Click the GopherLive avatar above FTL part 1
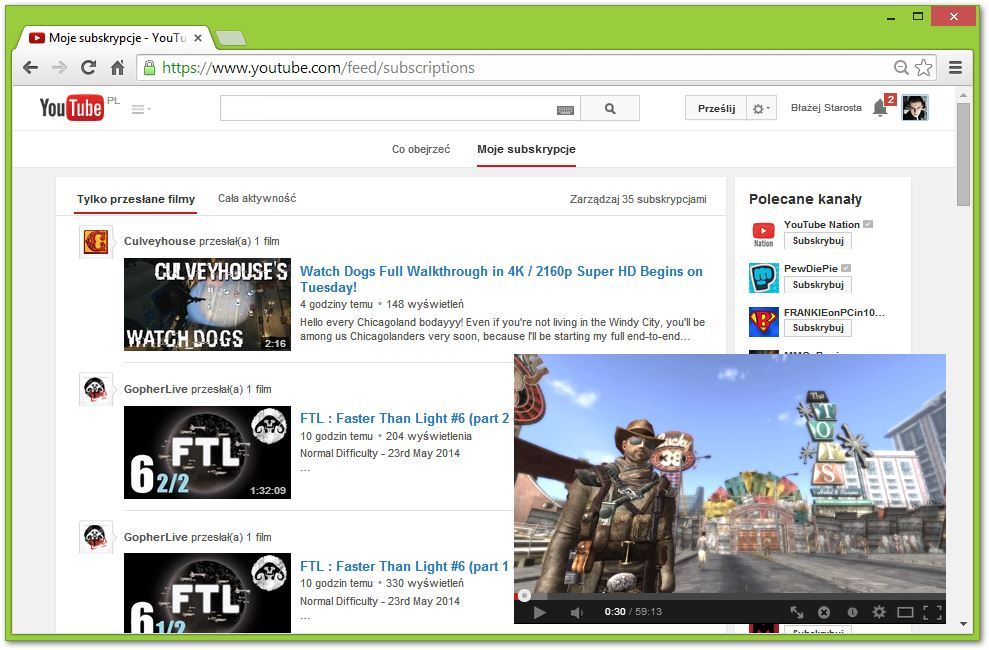 96,537
